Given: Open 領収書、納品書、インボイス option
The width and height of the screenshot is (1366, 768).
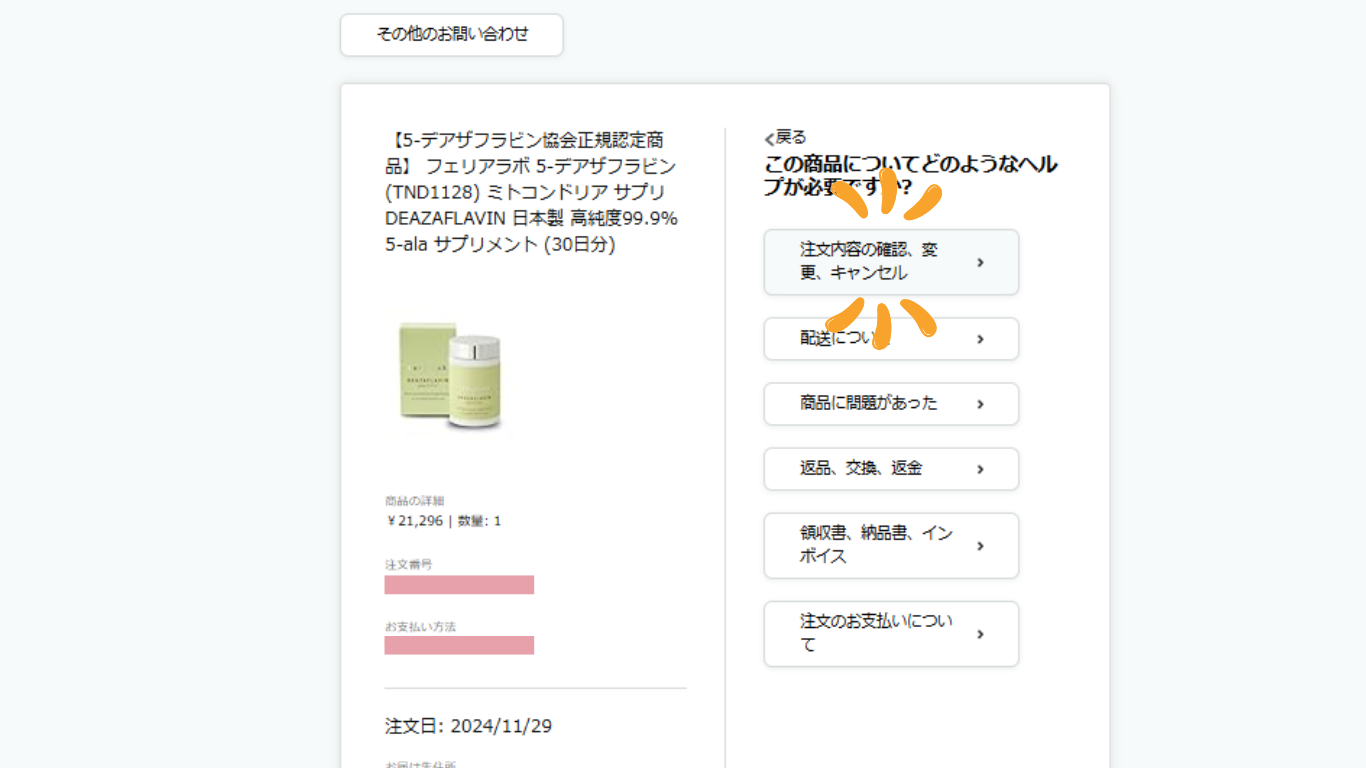Looking at the screenshot, I should [x=875, y=545].
